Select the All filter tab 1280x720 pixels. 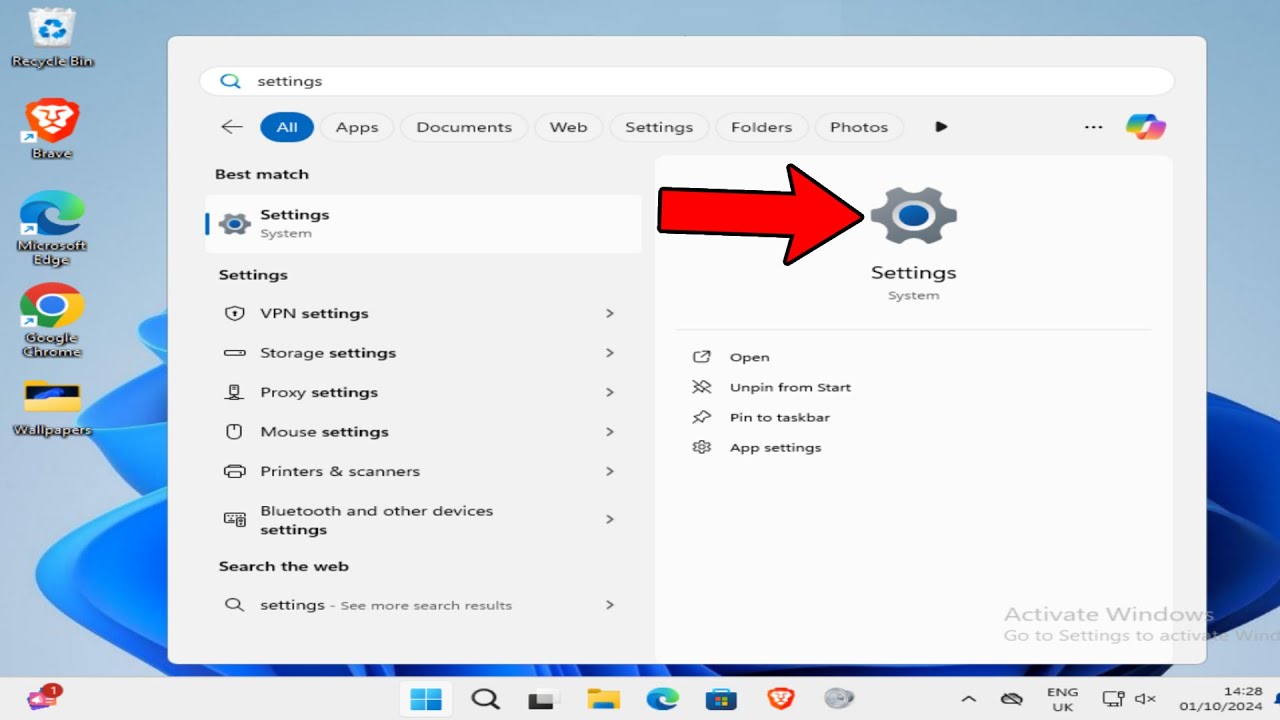coord(287,127)
